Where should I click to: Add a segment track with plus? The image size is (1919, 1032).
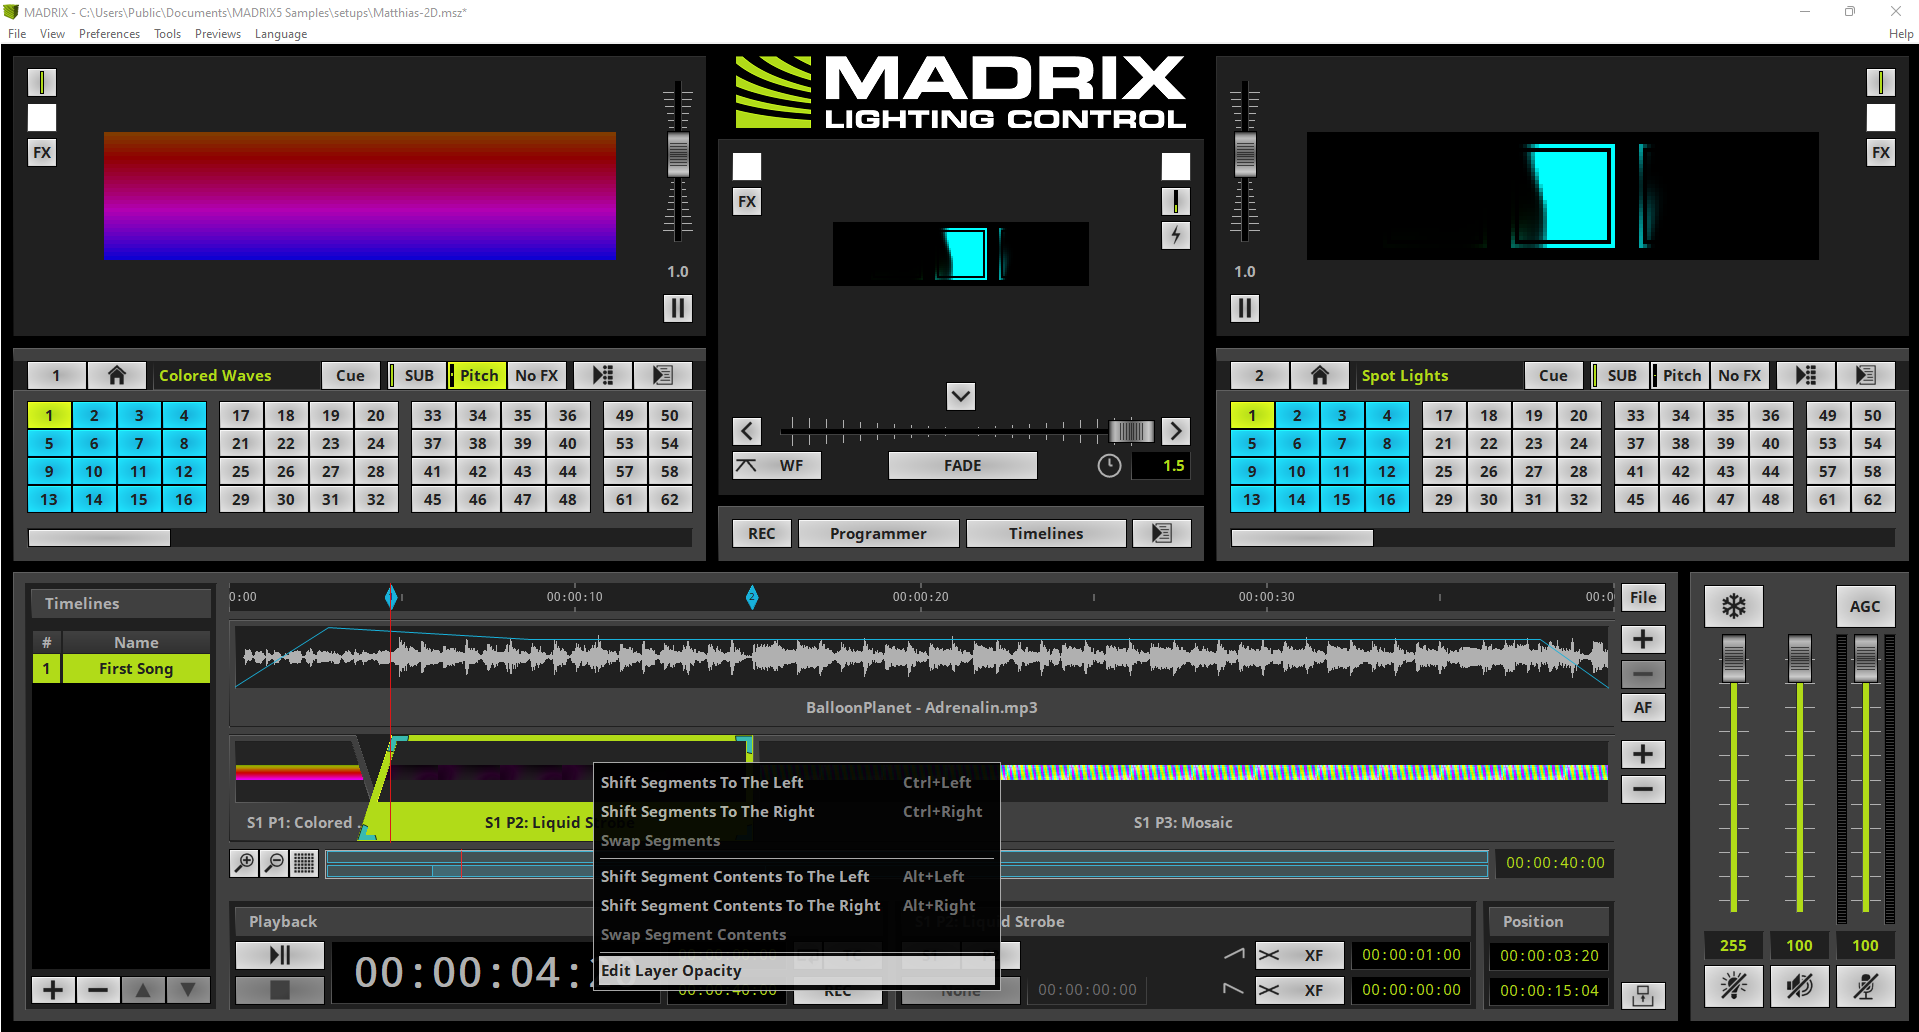tap(1643, 754)
